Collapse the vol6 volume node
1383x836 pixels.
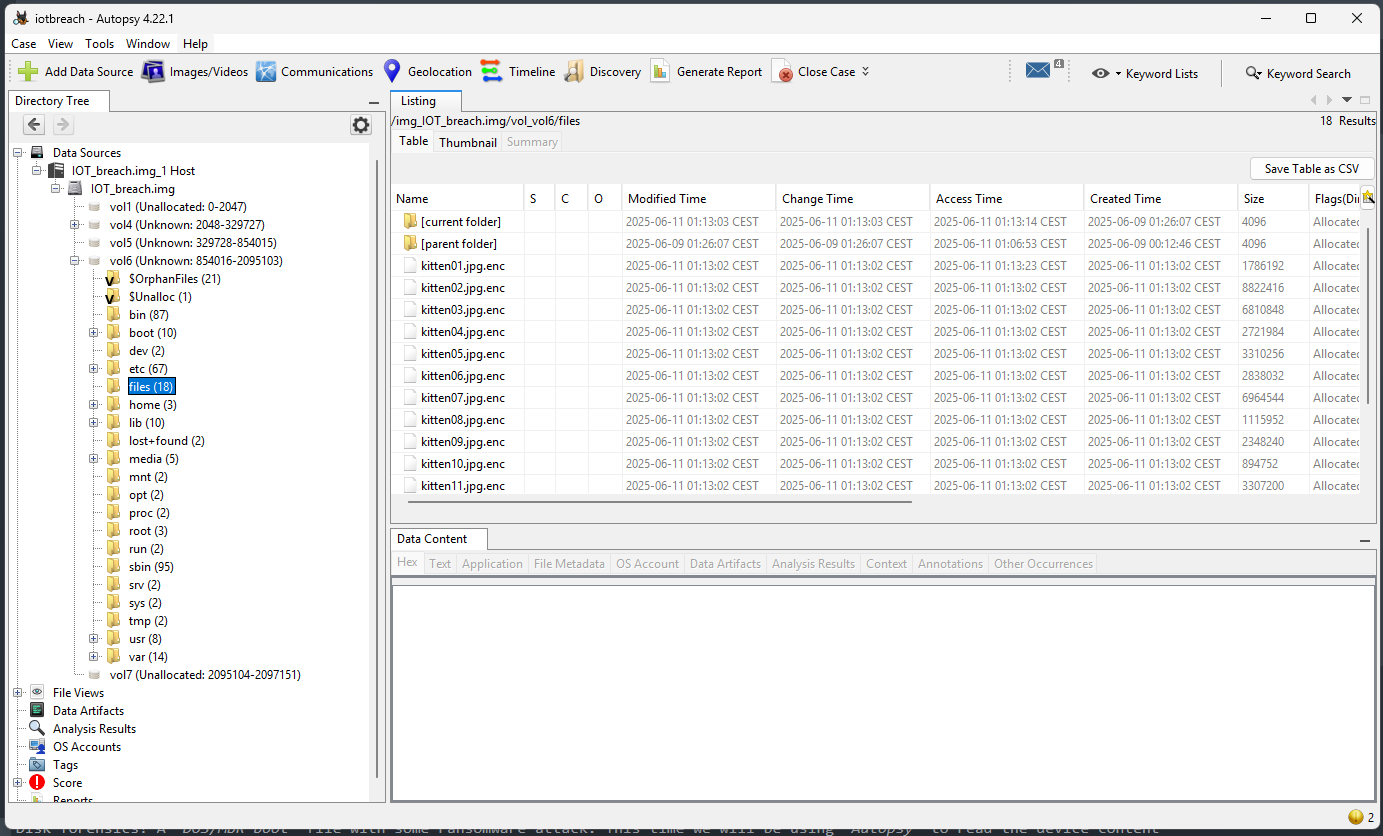pos(75,261)
